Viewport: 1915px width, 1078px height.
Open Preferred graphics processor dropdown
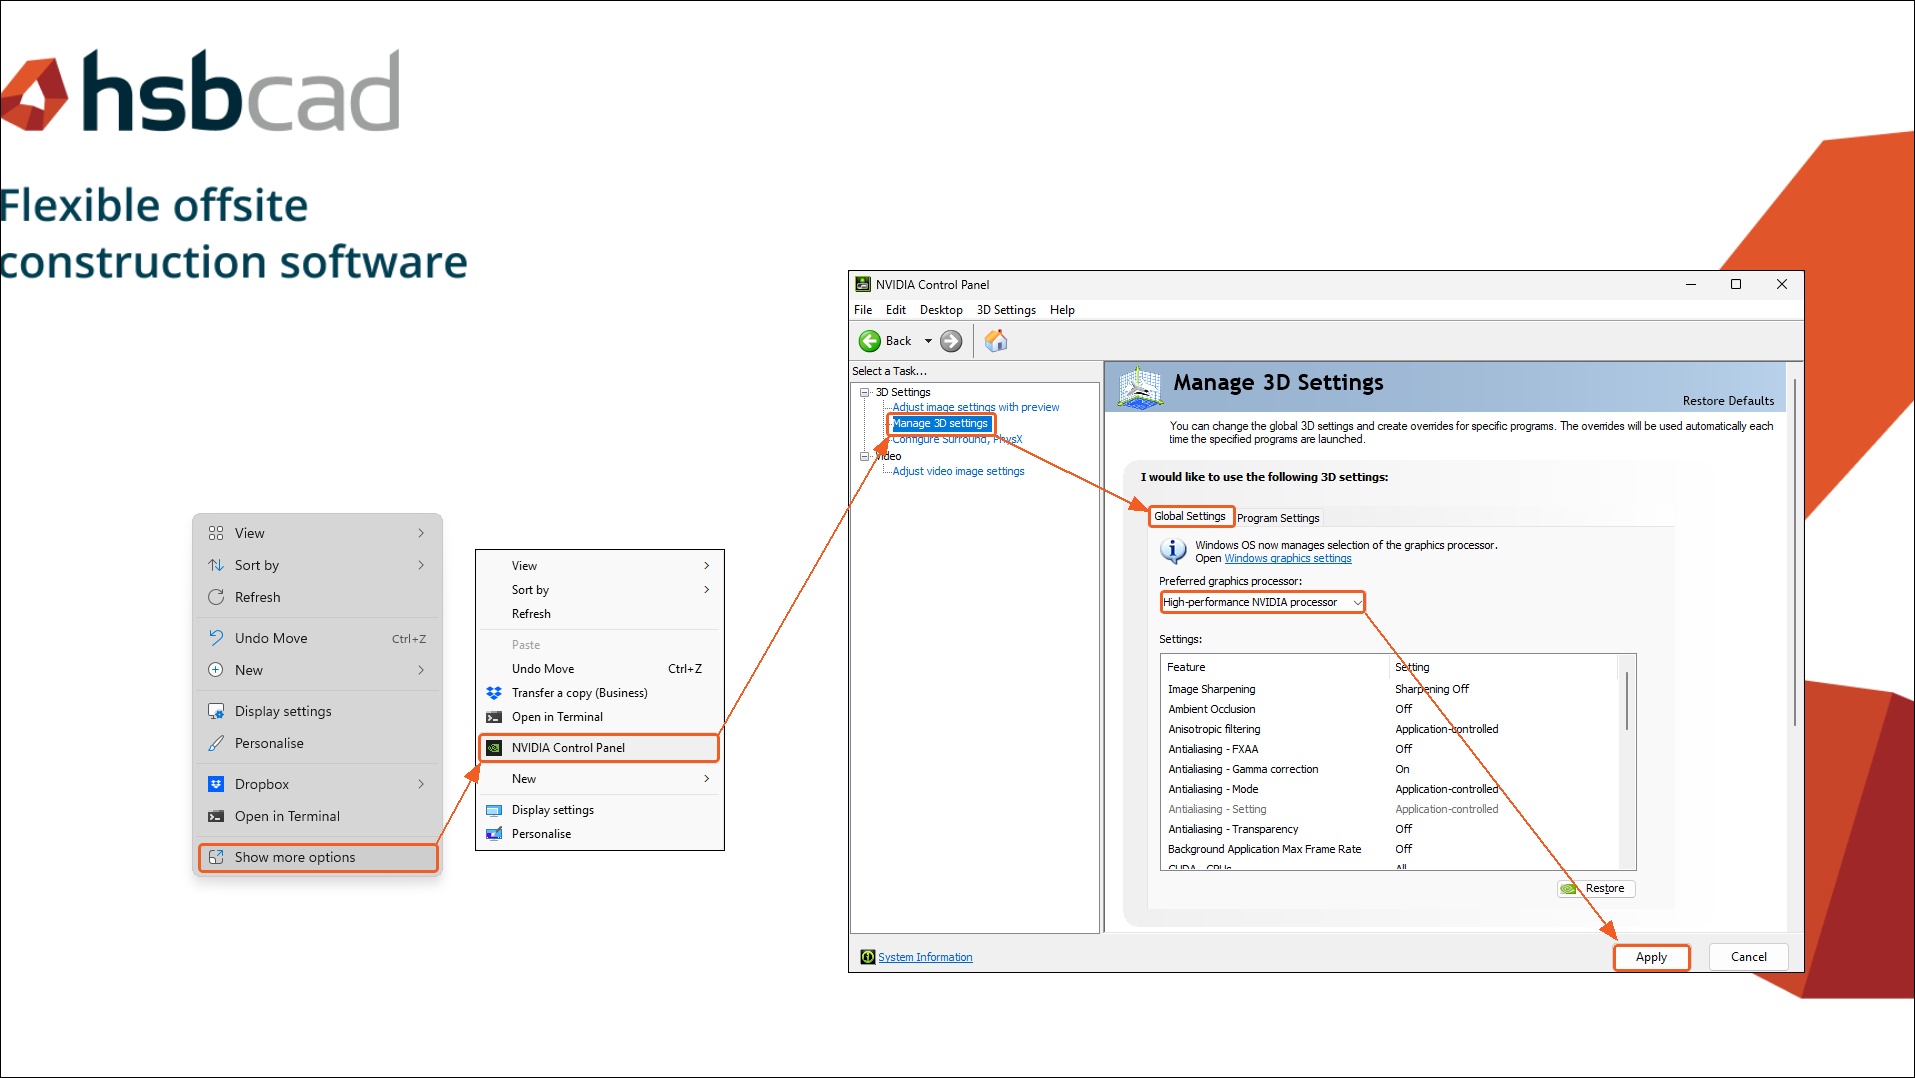click(1262, 602)
